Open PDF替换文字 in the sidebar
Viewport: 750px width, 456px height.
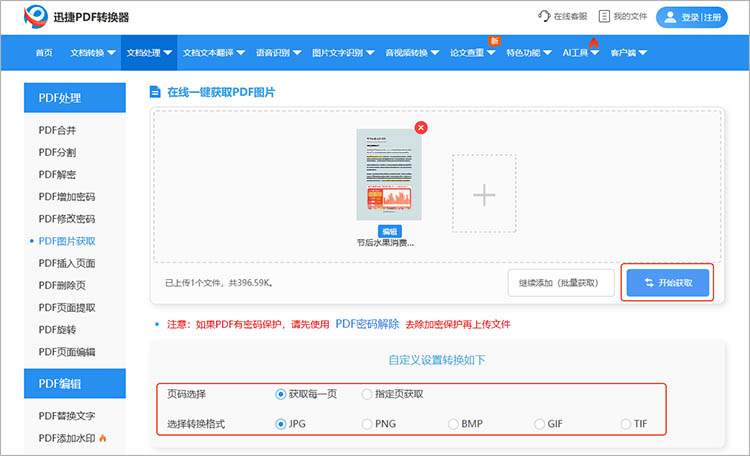pos(67,416)
